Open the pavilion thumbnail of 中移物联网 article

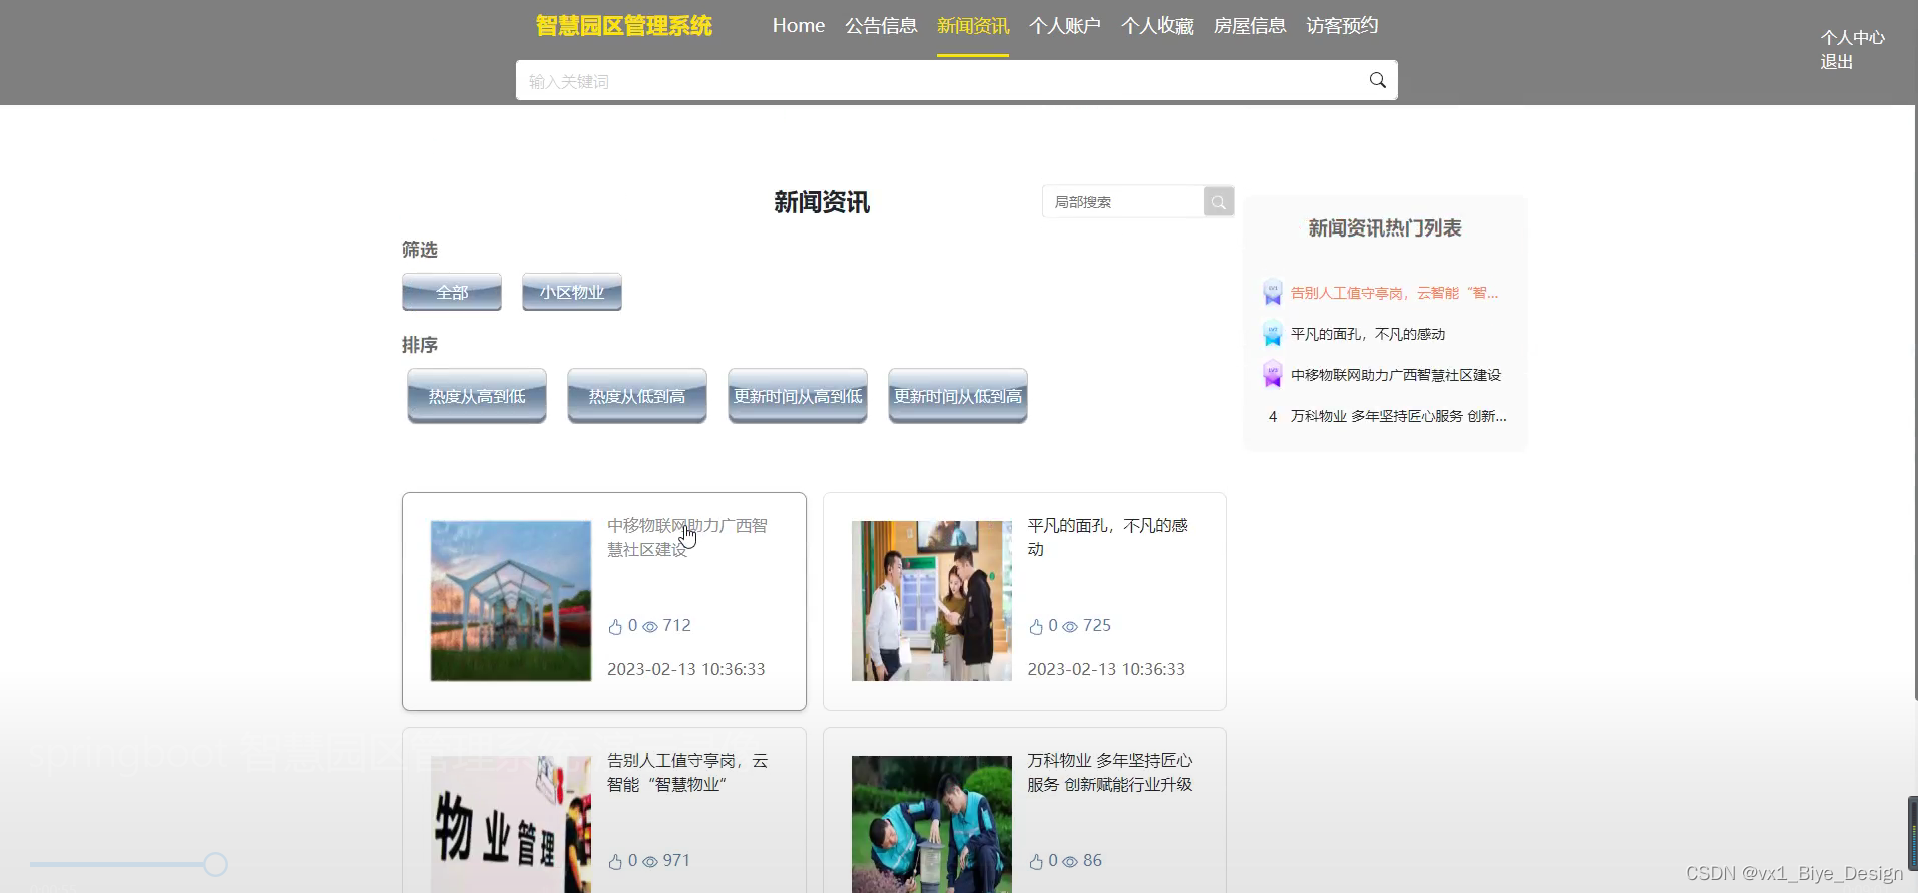coord(511,601)
